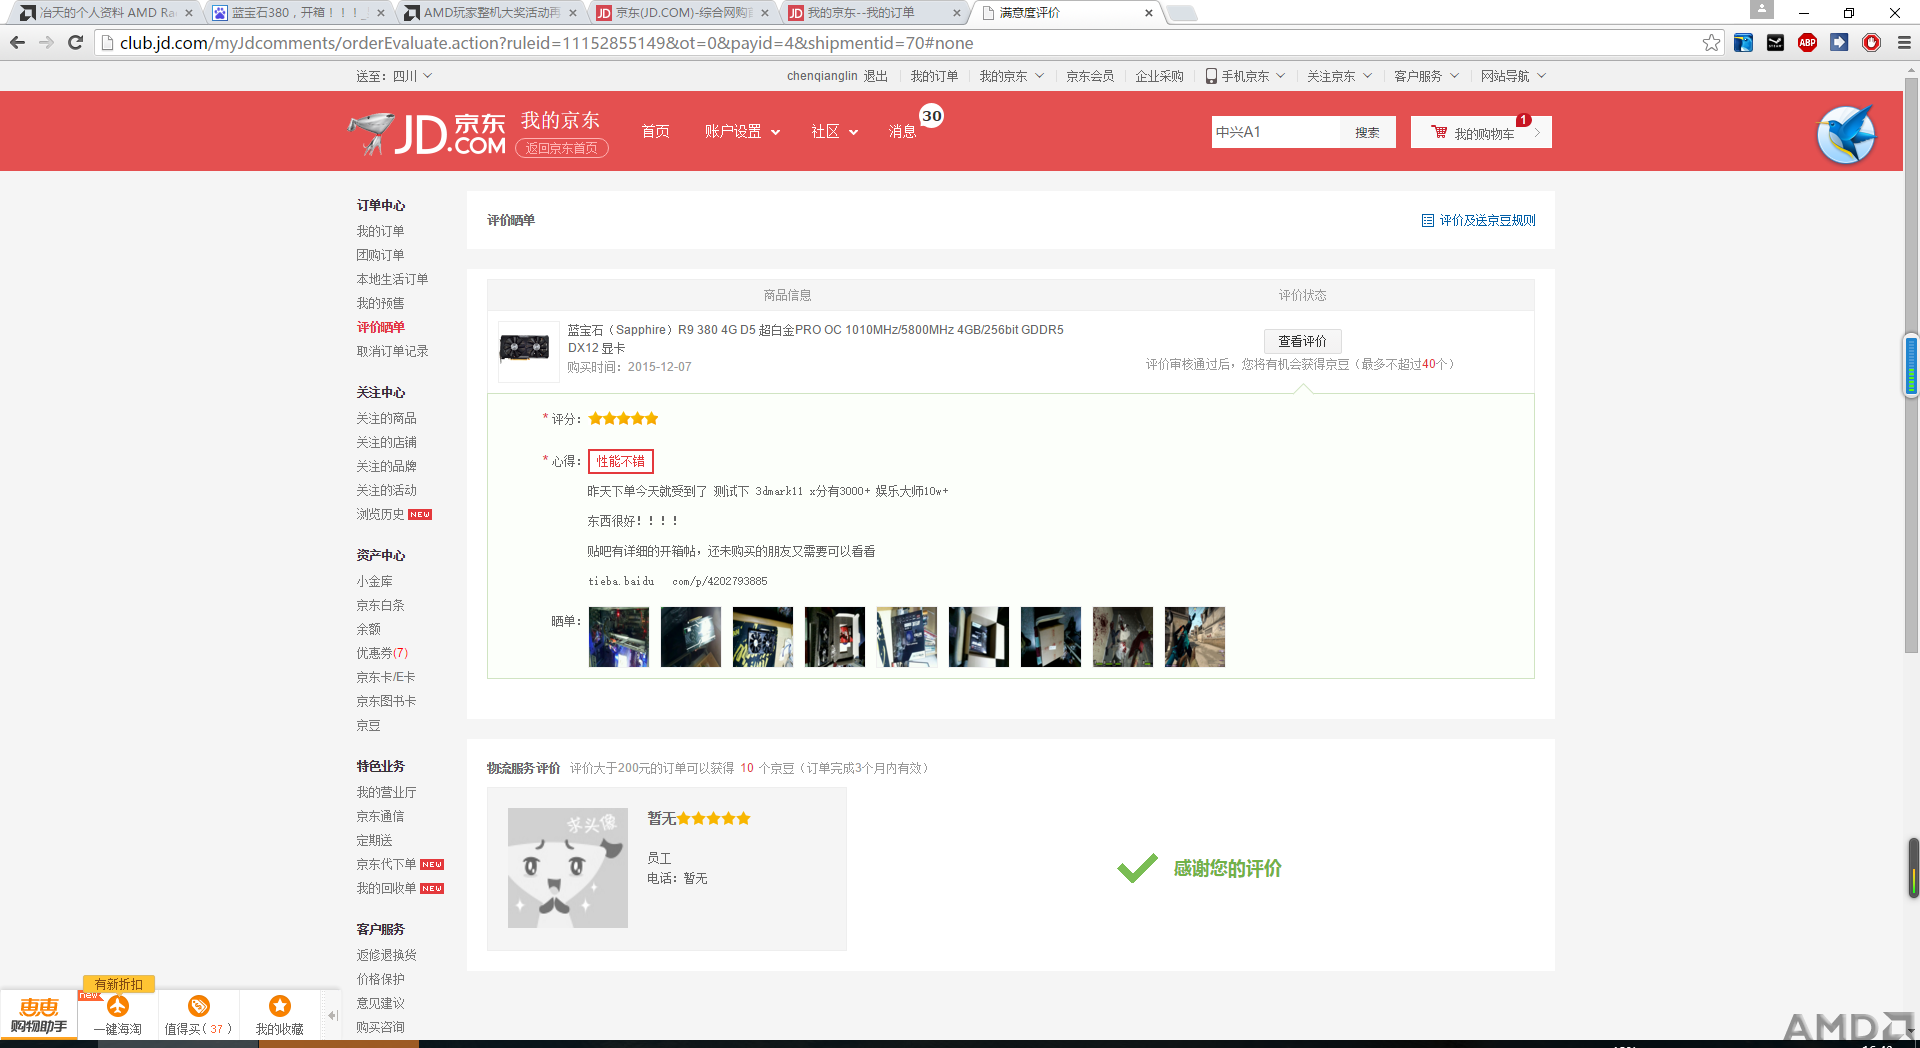Select 关注的商品 in left sidebar
This screenshot has width=1920, height=1048.
pos(386,418)
